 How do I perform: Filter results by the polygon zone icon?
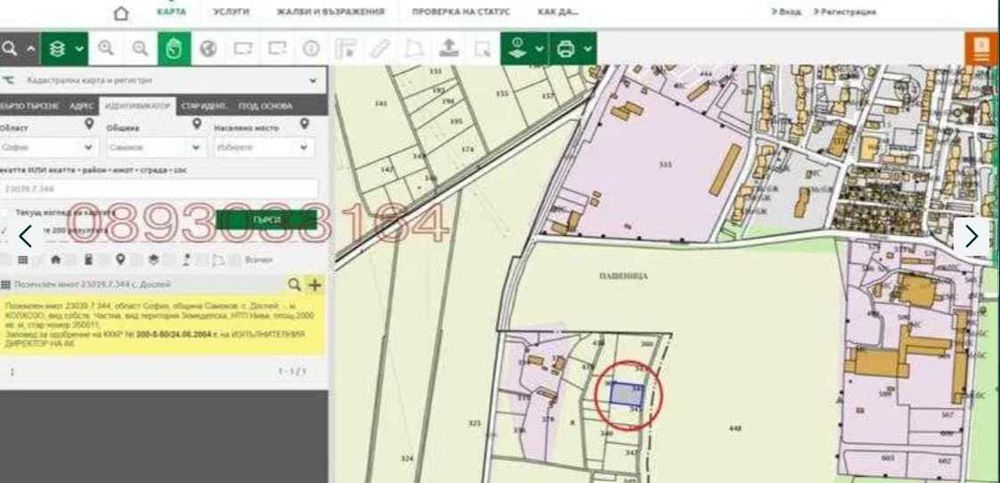tap(219, 260)
